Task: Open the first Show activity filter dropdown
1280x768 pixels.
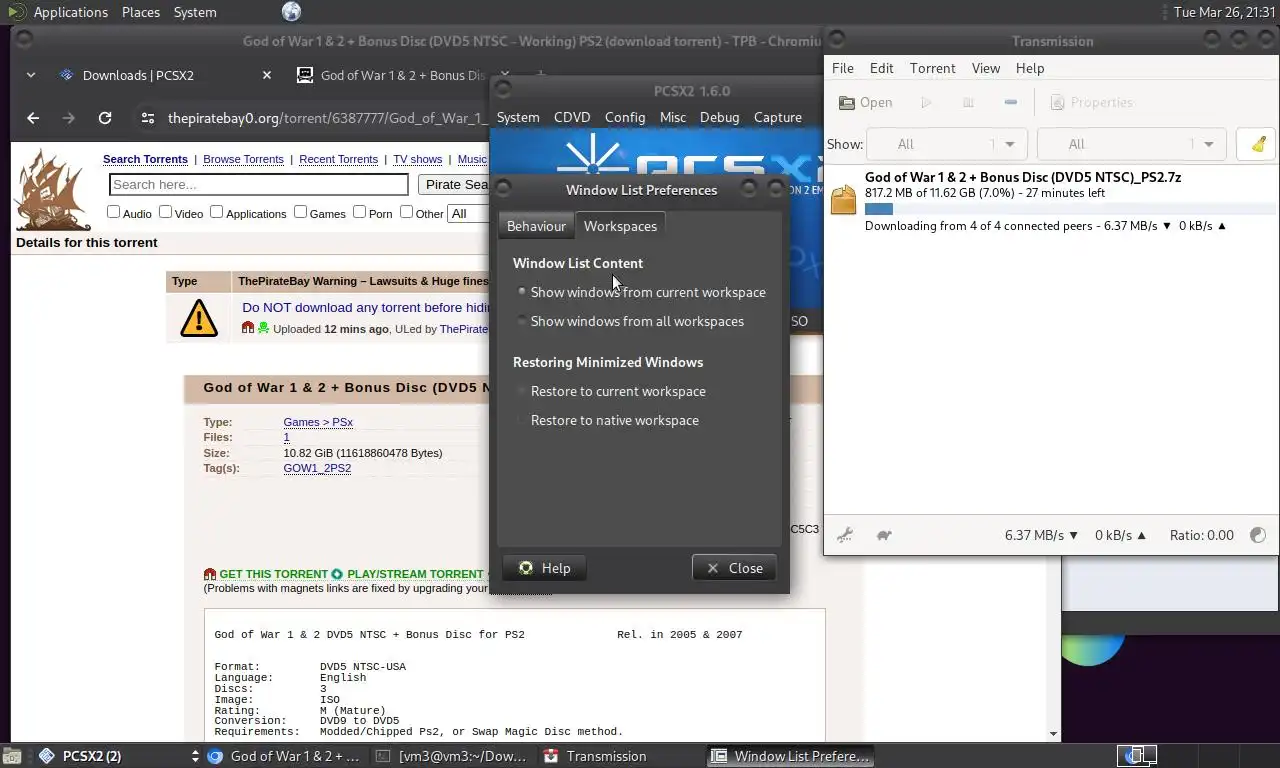Action: tap(947, 144)
